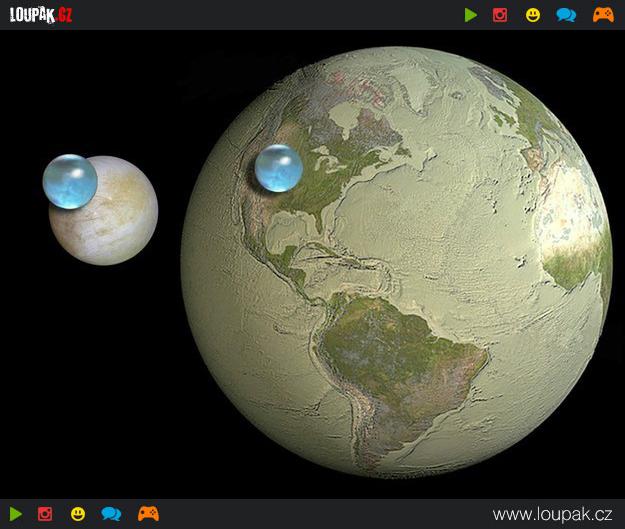Viewport: 625px width, 529px height.
Task: Click the green play icon in the header
Action: (471, 15)
